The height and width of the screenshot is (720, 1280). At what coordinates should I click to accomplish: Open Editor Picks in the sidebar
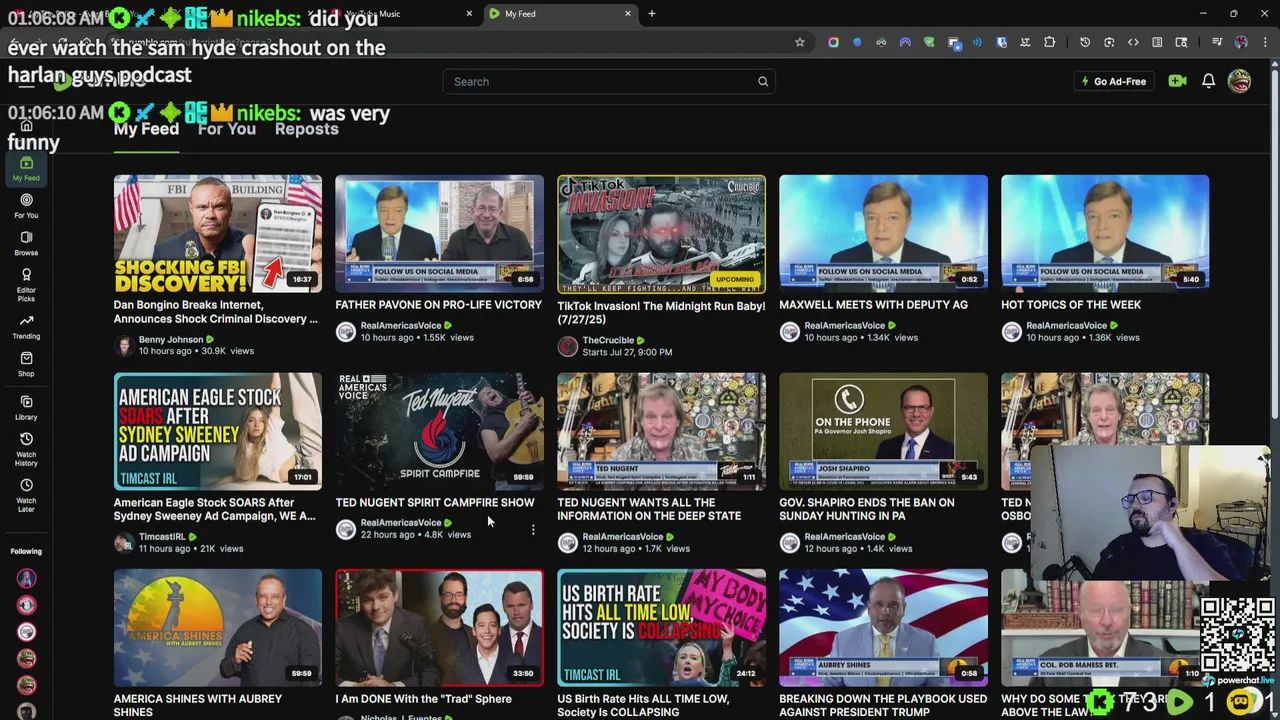tap(26, 285)
